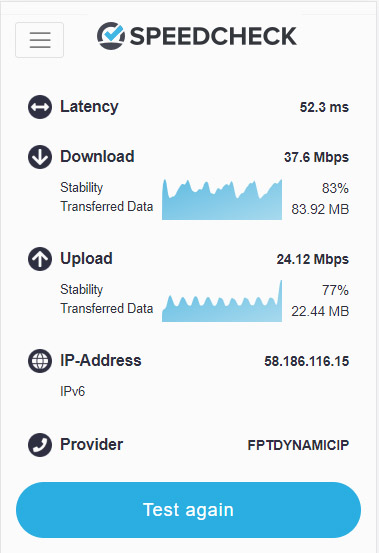379x553 pixels.
Task: Click the IPv6 label
Action: tap(73, 391)
